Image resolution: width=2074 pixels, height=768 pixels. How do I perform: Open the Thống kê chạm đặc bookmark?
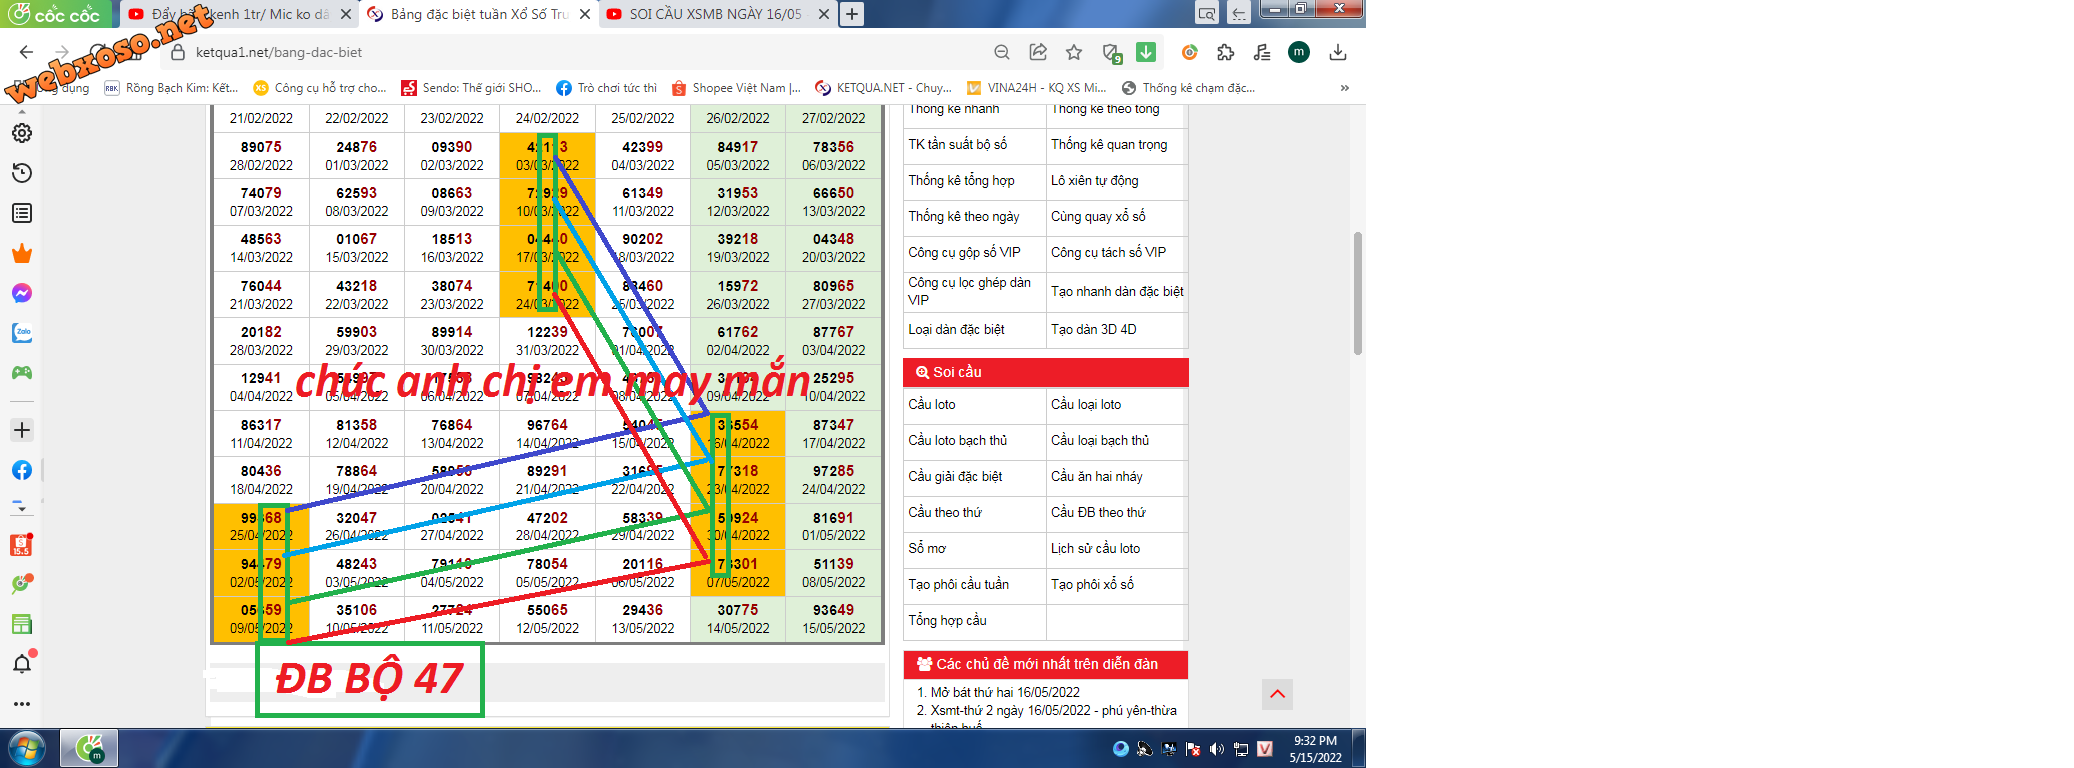click(x=1188, y=88)
